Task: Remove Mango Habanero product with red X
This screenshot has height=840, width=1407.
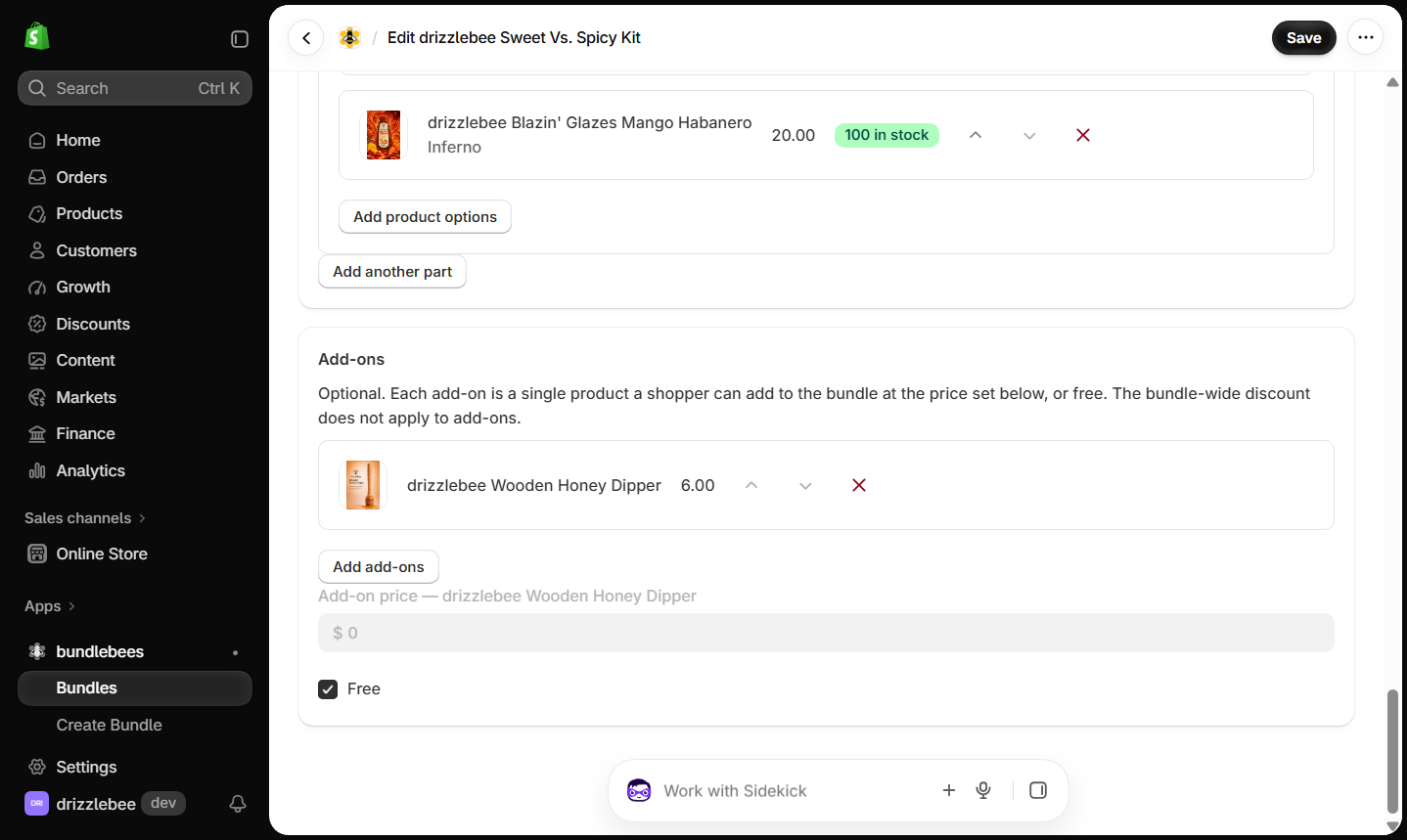Action: pos(1082,135)
